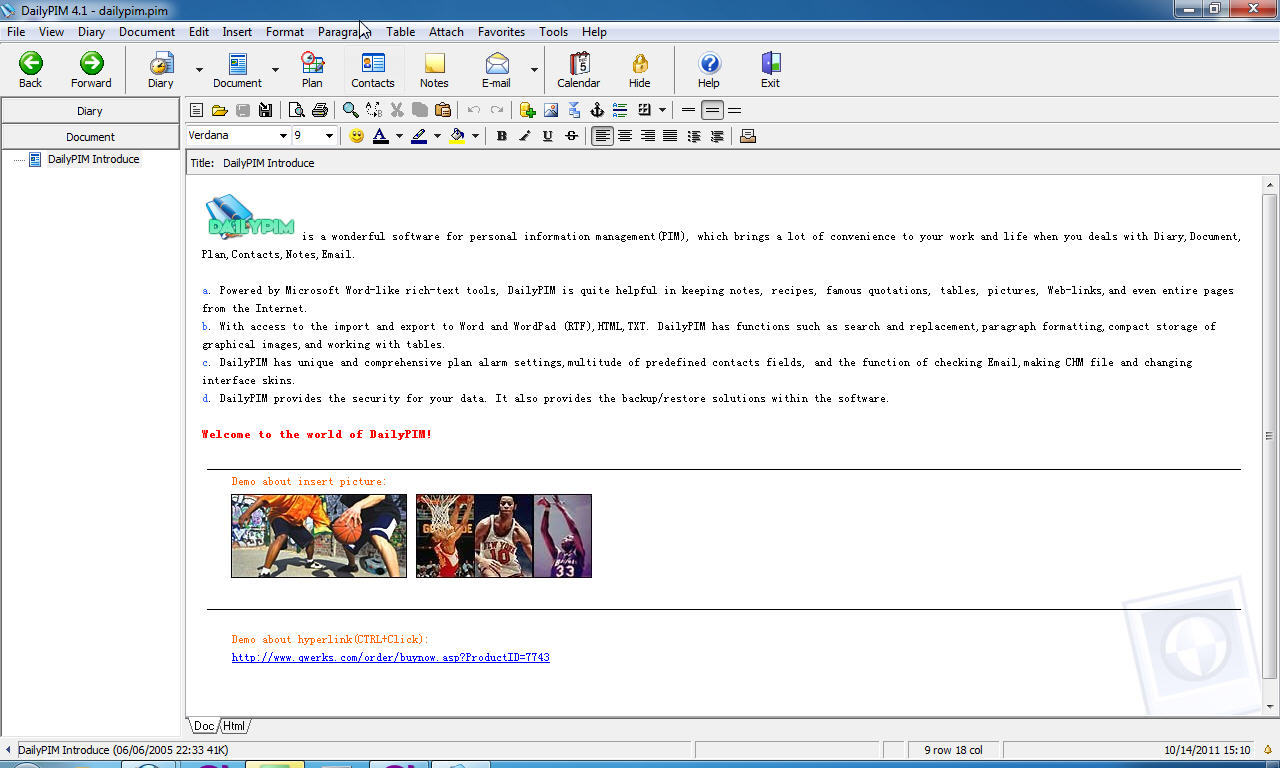Click the bullet list icon
The height and width of the screenshot is (768, 1280).
[x=620, y=110]
